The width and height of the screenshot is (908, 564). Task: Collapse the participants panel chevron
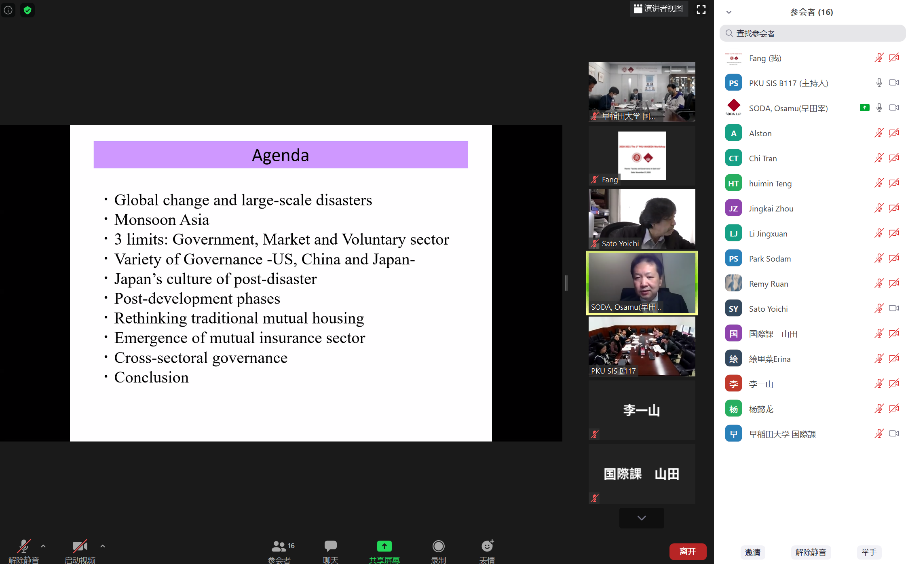tap(729, 12)
